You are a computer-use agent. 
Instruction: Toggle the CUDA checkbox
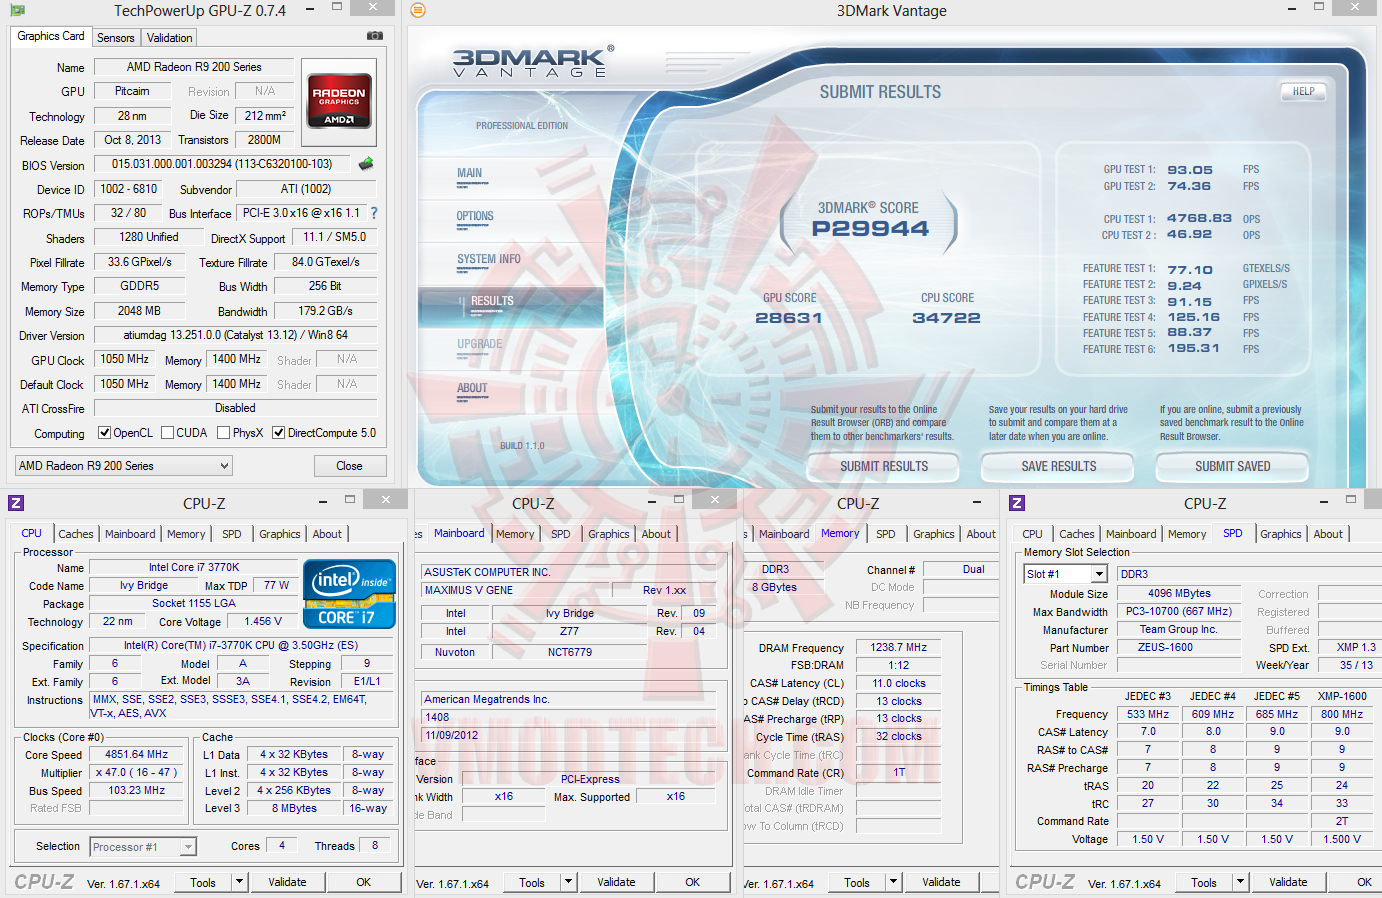167,433
